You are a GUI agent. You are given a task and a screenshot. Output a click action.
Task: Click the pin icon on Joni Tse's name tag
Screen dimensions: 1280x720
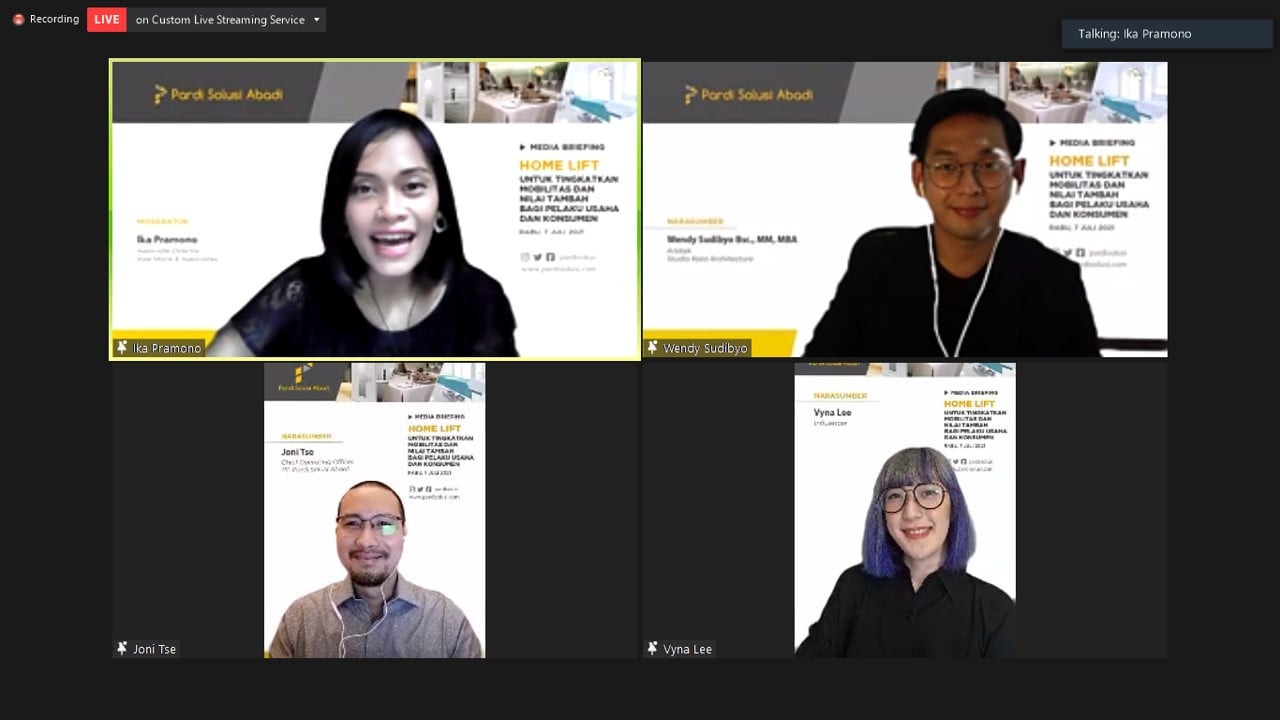point(120,649)
